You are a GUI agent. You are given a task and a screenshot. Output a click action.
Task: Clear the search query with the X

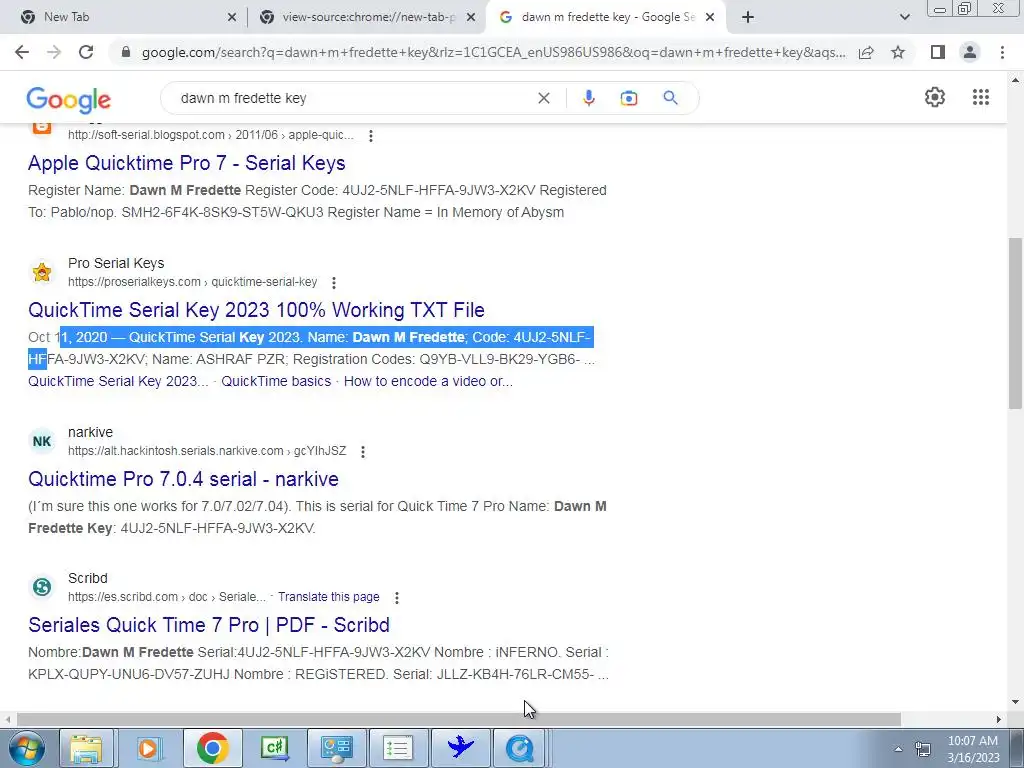(x=543, y=98)
